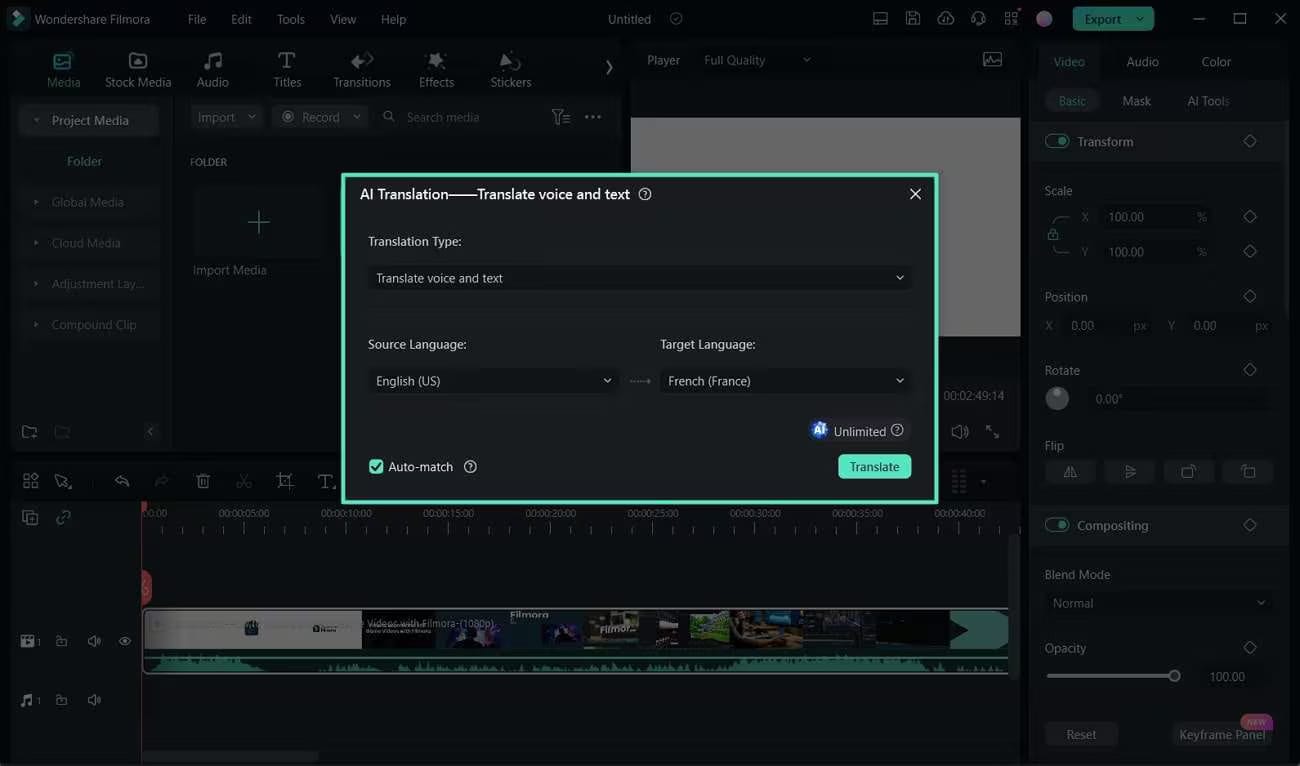Image resolution: width=1300 pixels, height=766 pixels.
Task: Click the help icon in AI Translation title
Action: click(x=645, y=194)
